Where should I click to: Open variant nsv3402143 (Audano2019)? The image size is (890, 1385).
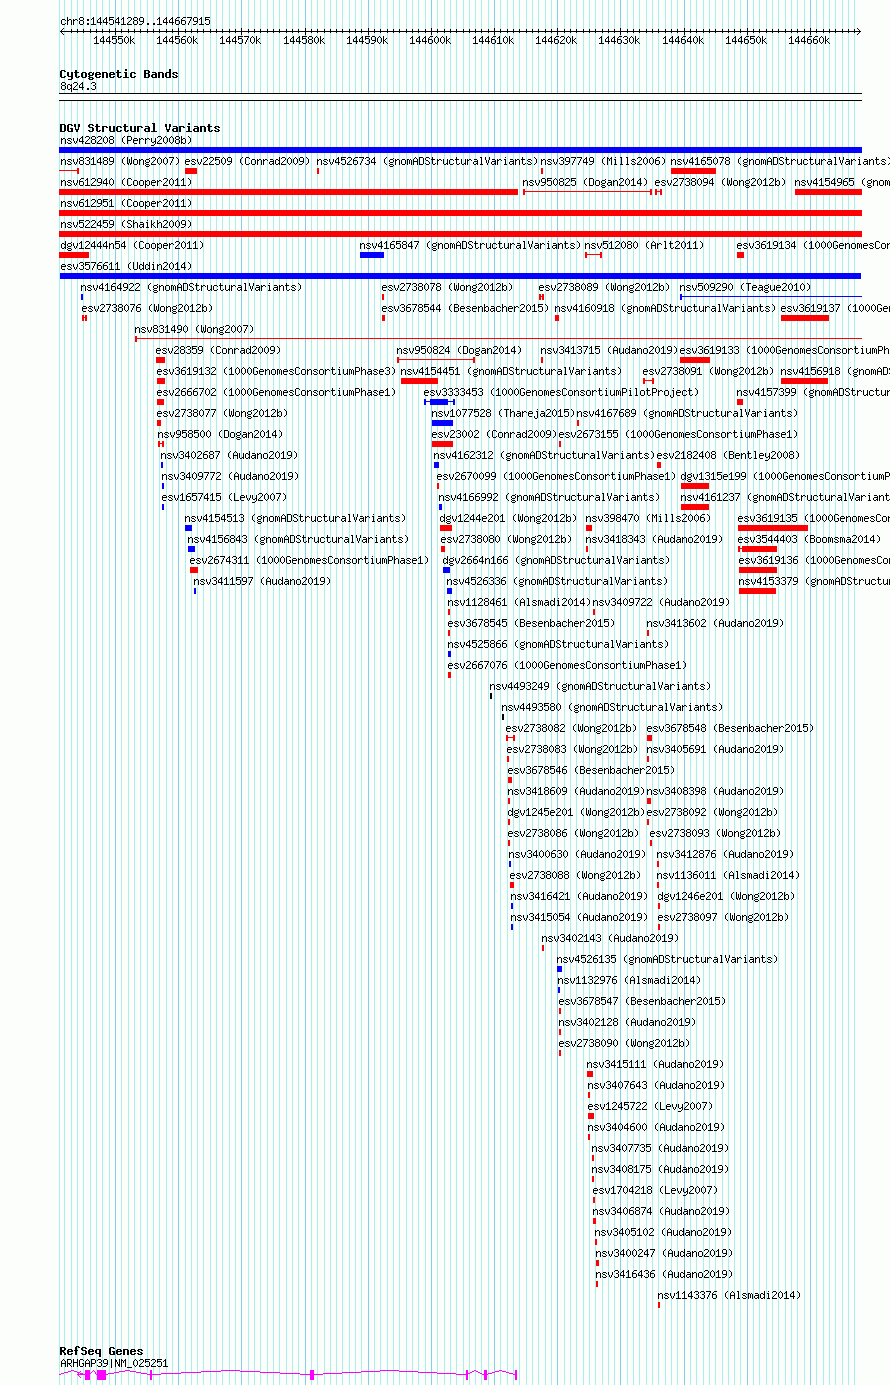click(x=610, y=938)
